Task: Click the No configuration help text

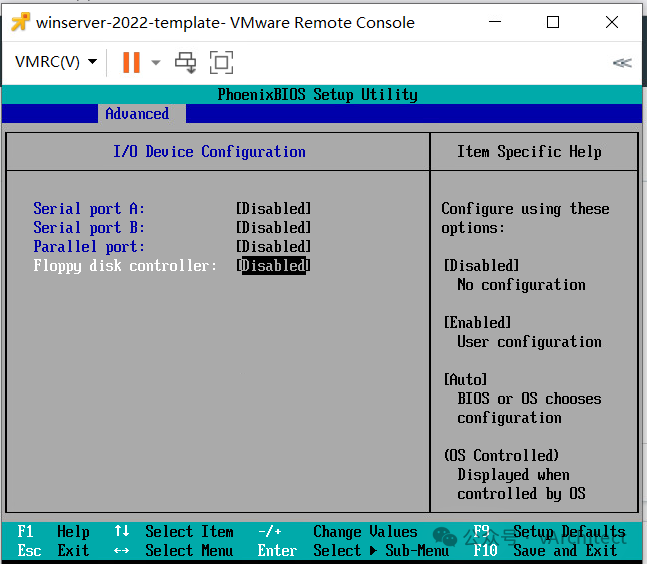Action: [x=521, y=285]
